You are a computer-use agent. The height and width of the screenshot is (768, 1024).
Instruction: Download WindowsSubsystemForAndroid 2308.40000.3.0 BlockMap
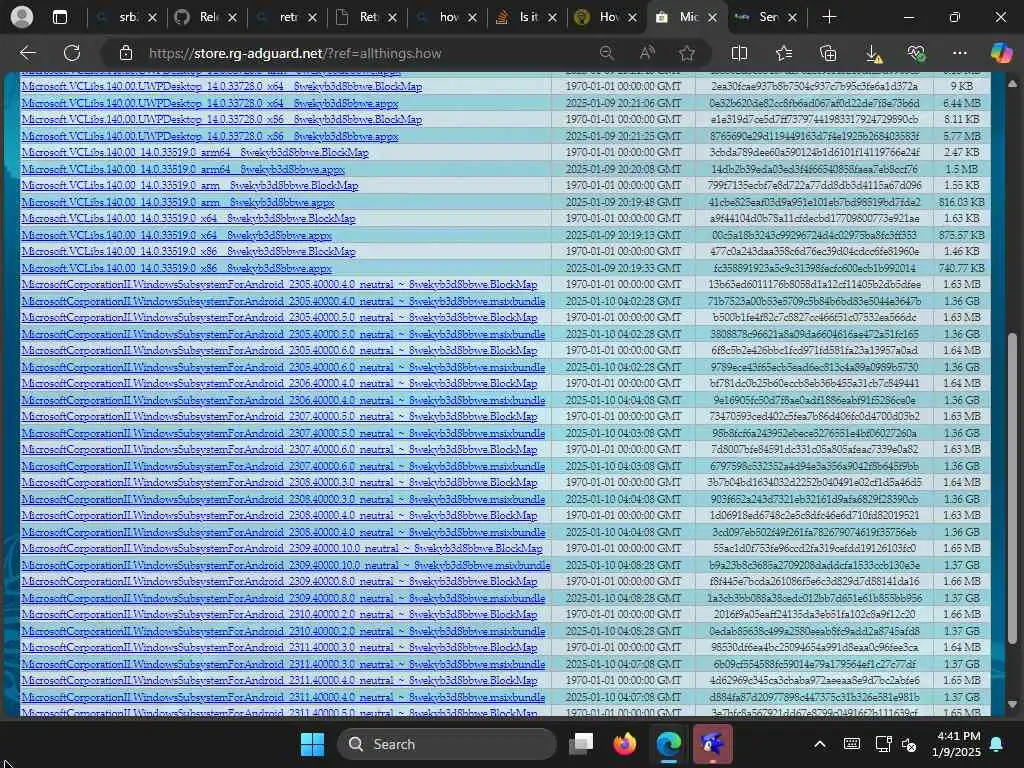(x=279, y=483)
